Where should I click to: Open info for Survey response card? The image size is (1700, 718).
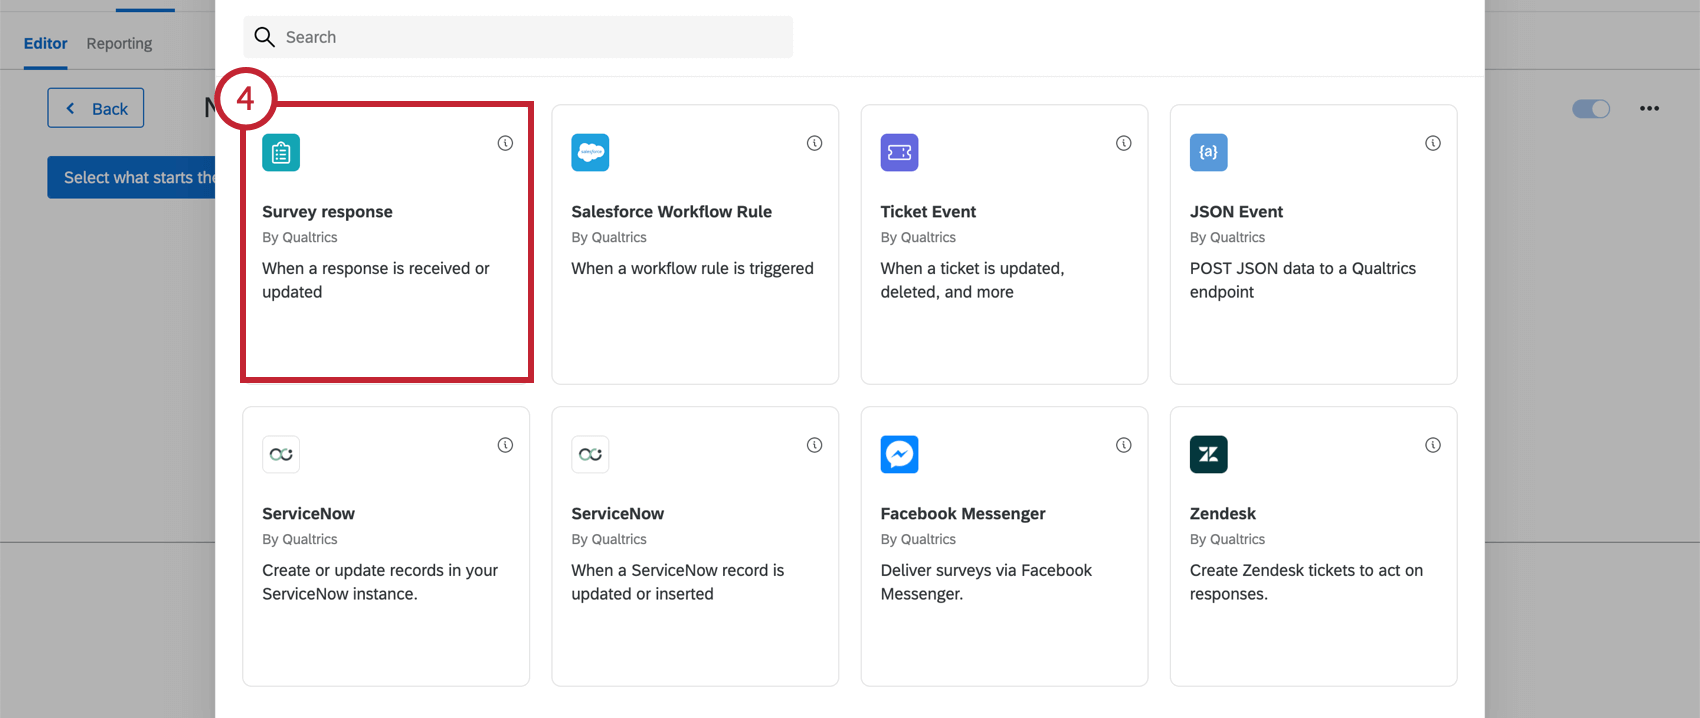pos(505,143)
